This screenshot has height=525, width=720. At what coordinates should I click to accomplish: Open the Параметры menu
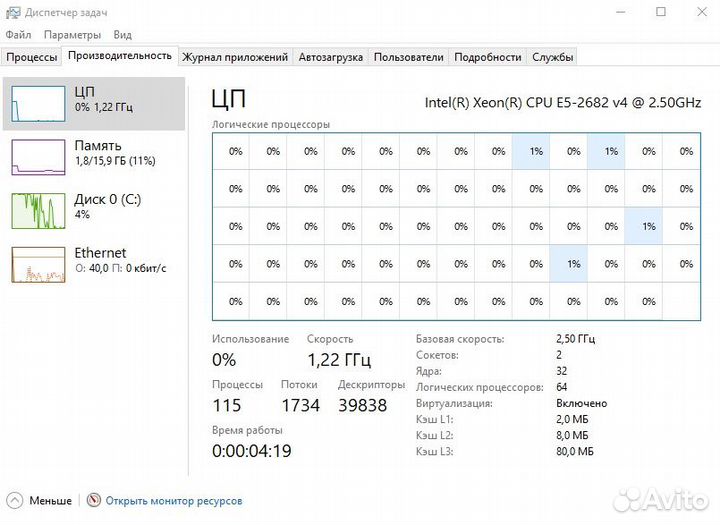point(72,35)
